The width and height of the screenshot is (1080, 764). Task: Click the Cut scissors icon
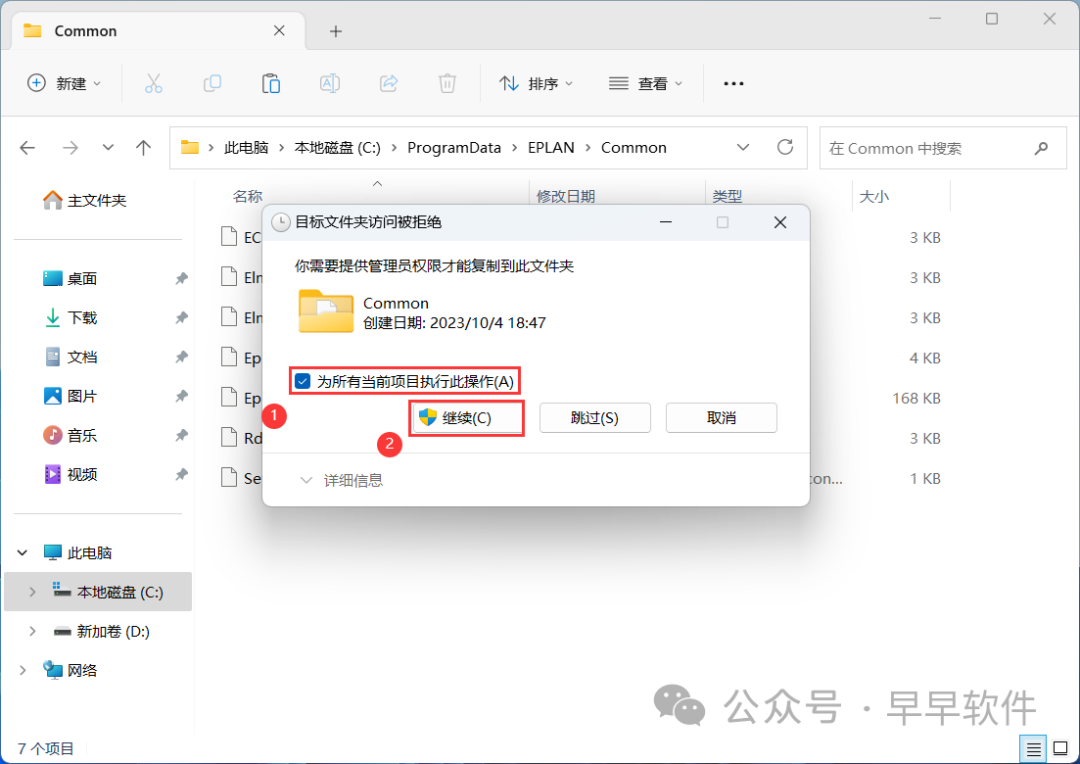[x=153, y=84]
